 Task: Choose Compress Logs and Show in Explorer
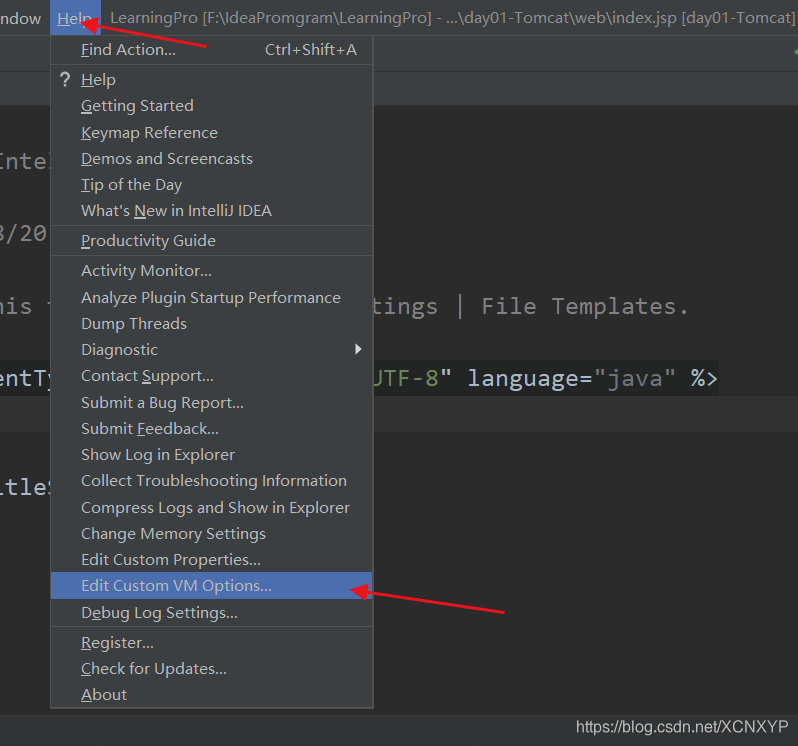click(x=211, y=507)
